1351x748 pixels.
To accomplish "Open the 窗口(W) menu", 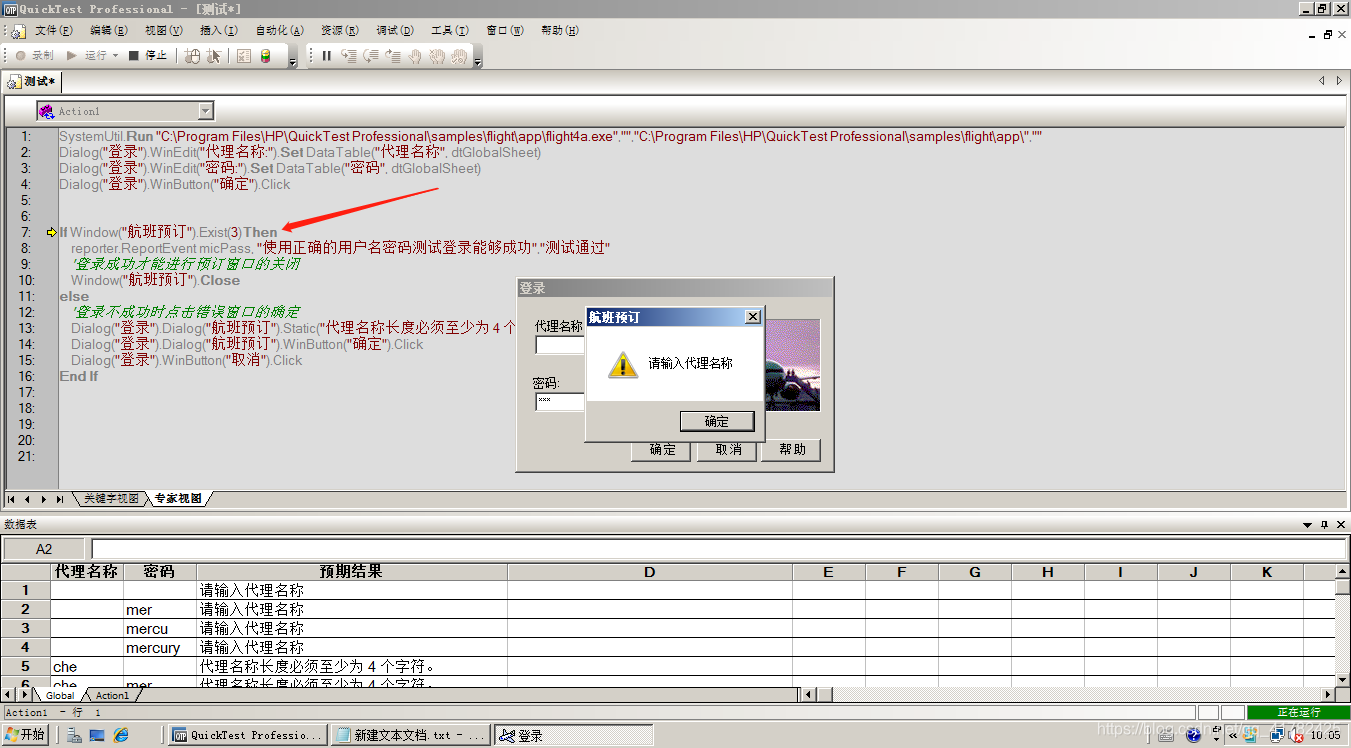I will tap(504, 31).
